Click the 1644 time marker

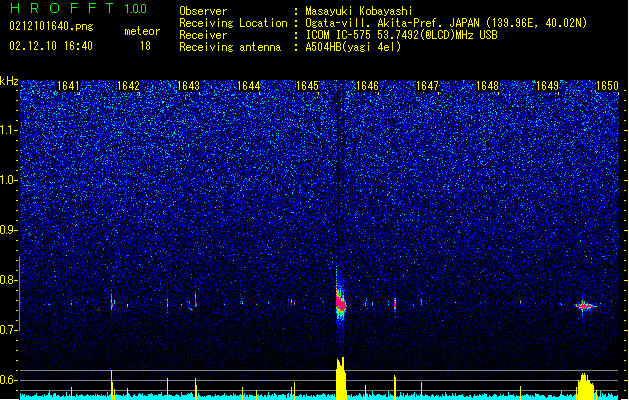[248, 86]
